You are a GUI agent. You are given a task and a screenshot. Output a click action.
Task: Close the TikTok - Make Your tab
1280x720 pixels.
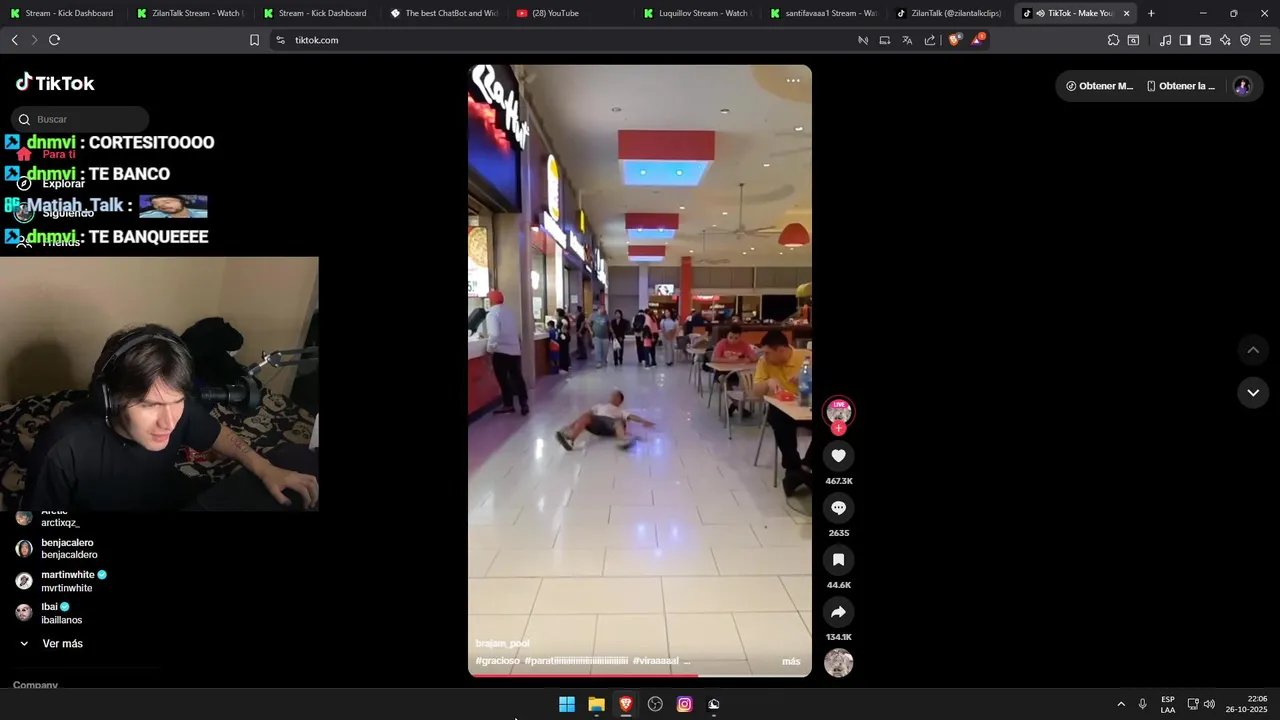click(x=1127, y=13)
